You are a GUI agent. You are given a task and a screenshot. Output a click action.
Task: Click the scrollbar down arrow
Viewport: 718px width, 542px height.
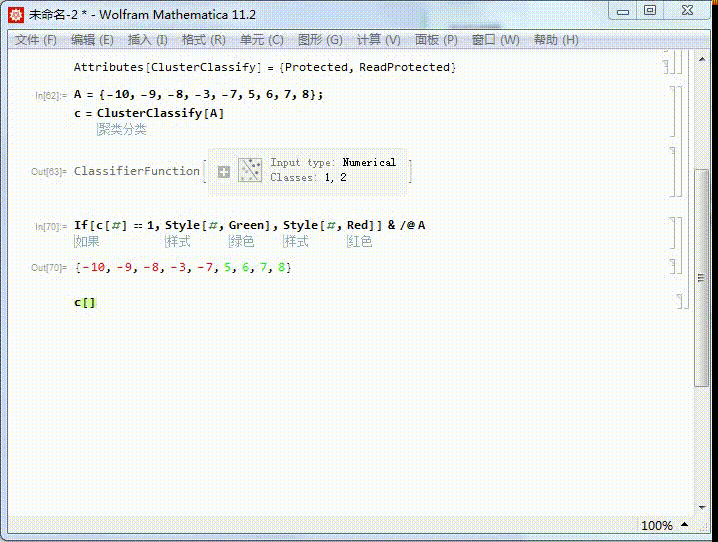click(702, 508)
